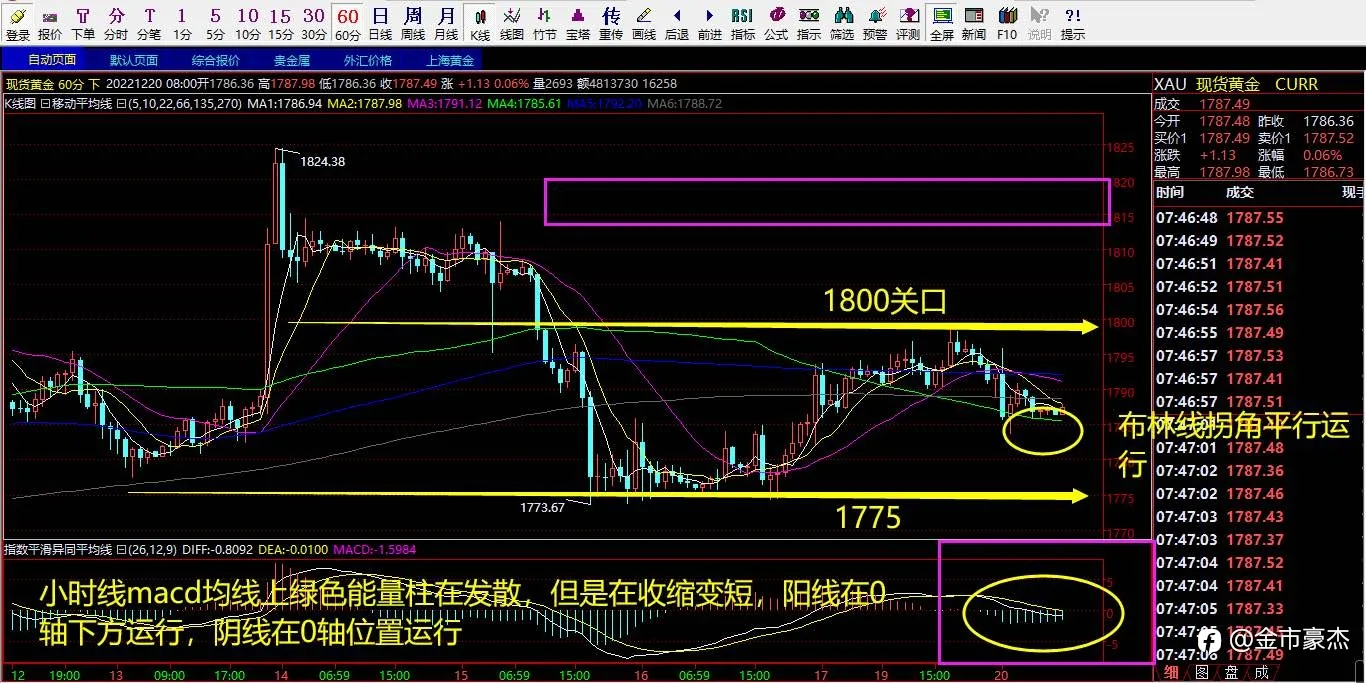Screen dimensions: 1366x683
Task: Open the 指示 signal indicator icon
Action: [x=809, y=23]
